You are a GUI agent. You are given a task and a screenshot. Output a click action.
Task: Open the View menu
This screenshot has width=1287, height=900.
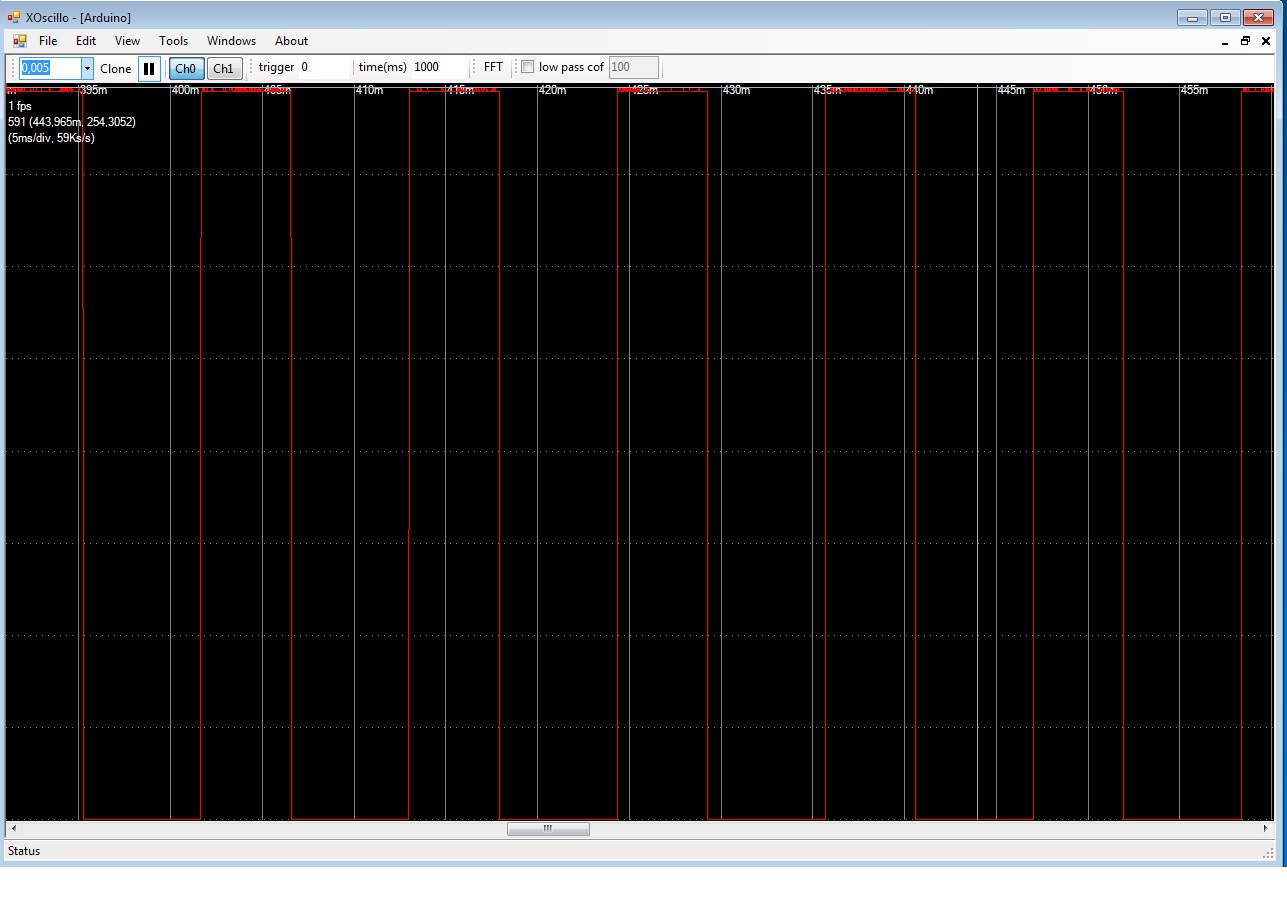tap(127, 41)
